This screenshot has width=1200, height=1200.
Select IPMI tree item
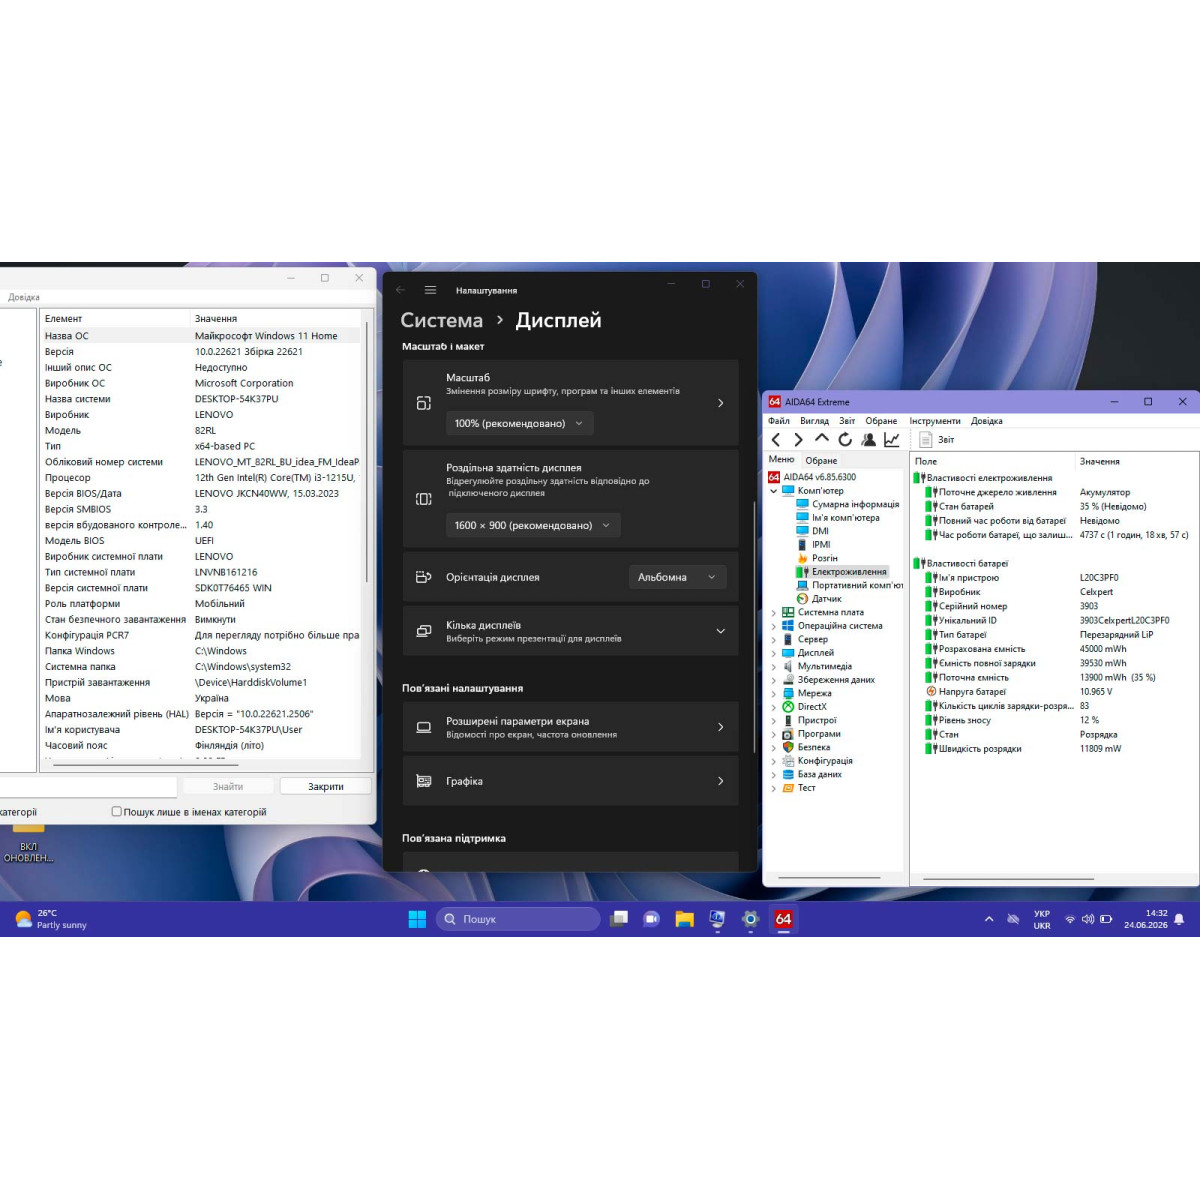(x=814, y=545)
